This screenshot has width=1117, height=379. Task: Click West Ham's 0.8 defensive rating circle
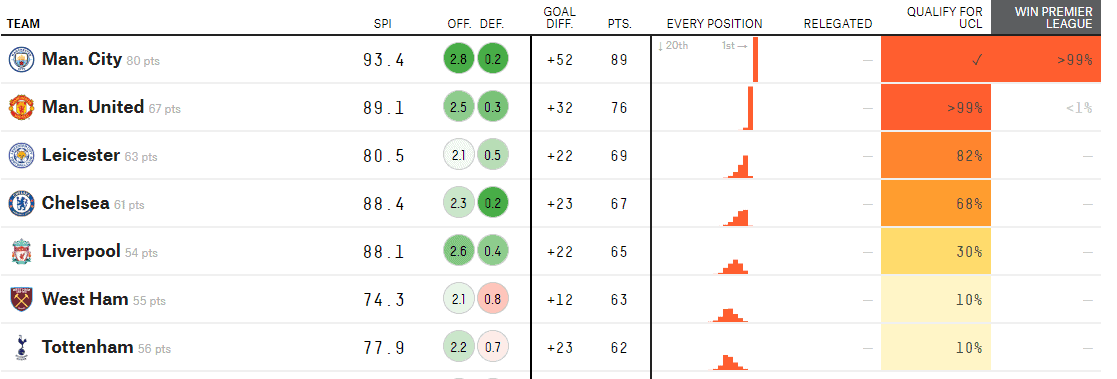[x=492, y=300]
